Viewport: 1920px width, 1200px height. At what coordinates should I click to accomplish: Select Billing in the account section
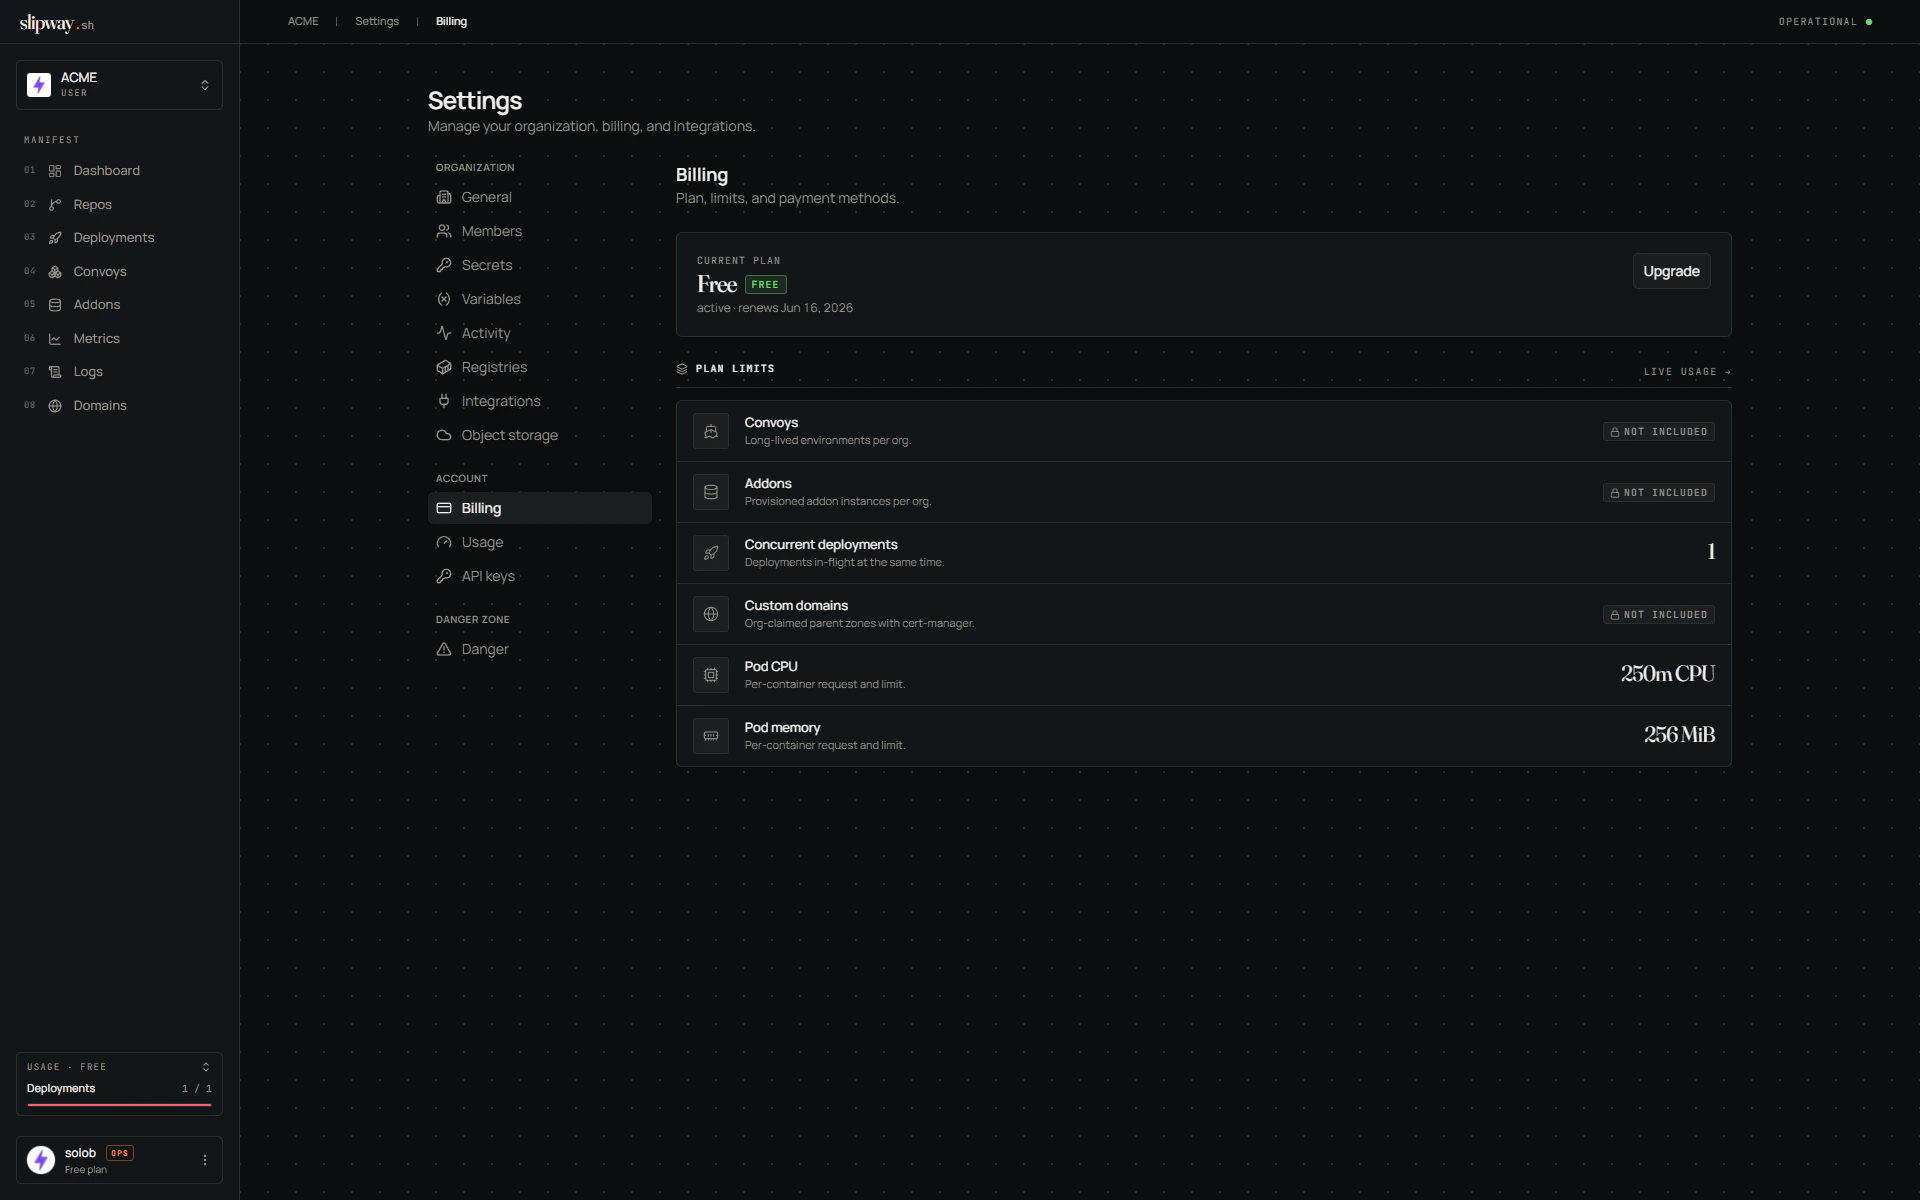[540, 508]
